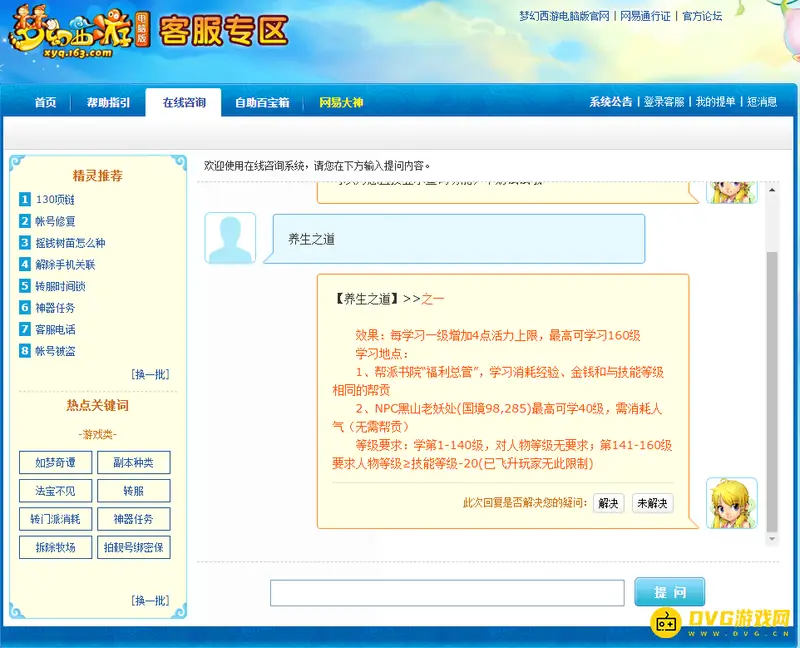The image size is (800, 648).
Task: Click the number 4 badge beside 解除手机关联
Action: (25, 264)
